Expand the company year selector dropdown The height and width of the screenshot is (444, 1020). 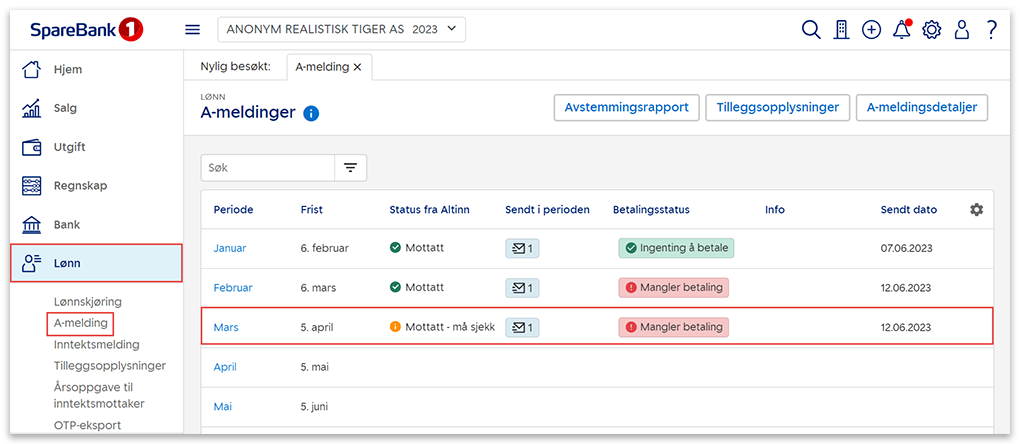341,30
